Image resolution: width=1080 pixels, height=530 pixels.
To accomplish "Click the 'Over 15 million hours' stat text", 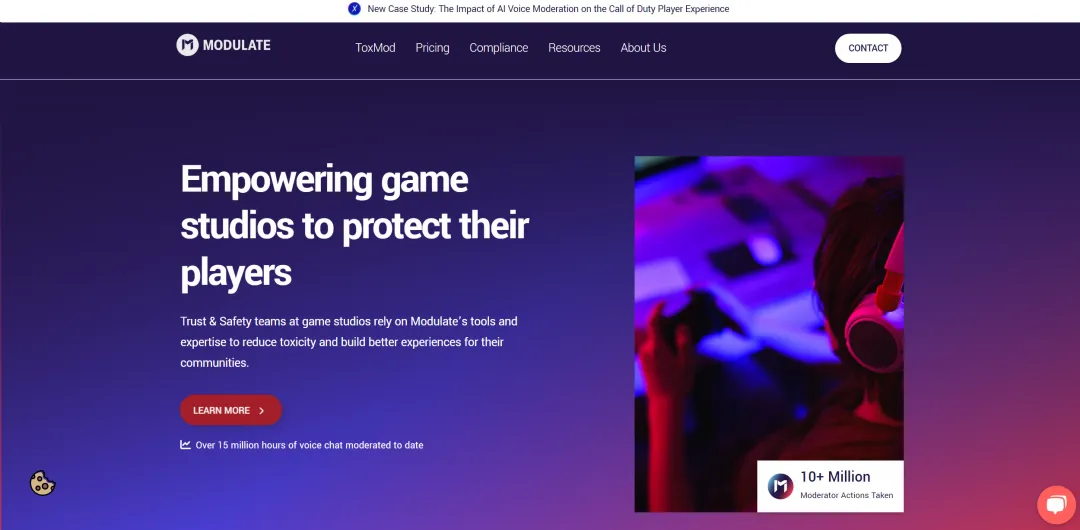I will coord(309,445).
